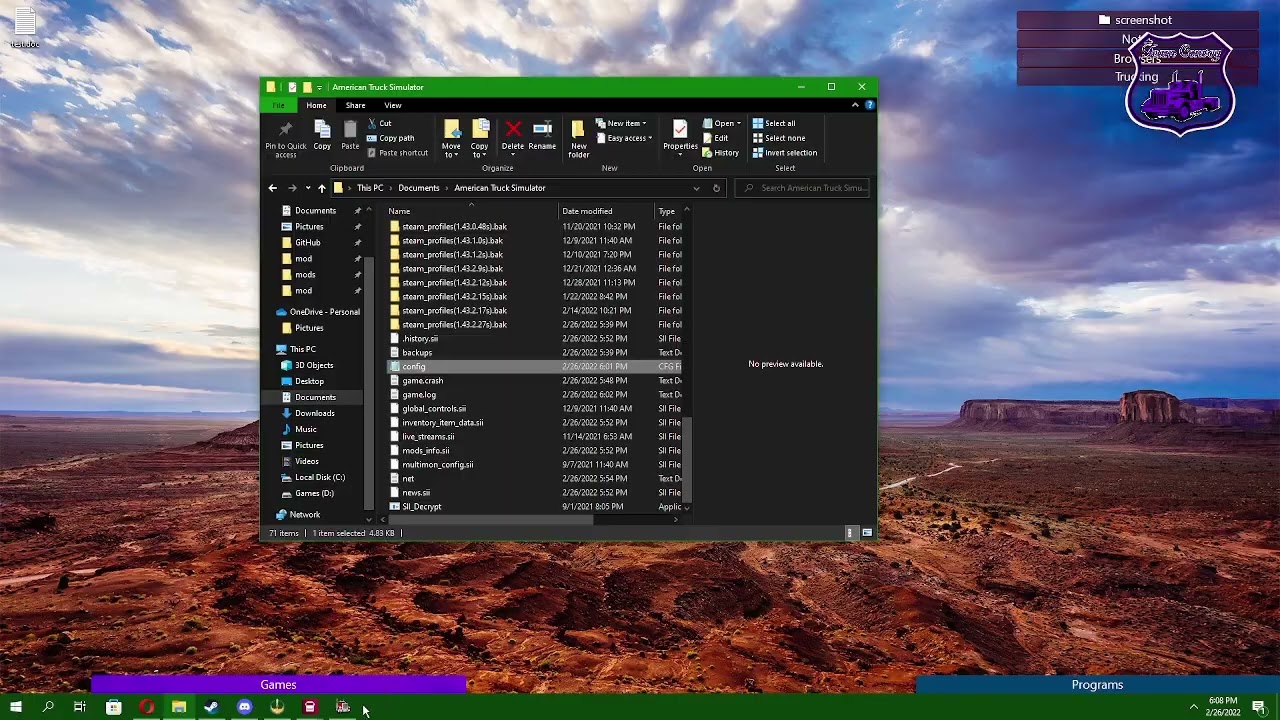The width and height of the screenshot is (1280, 720).
Task: Go back with the back arrow
Action: tap(272, 188)
